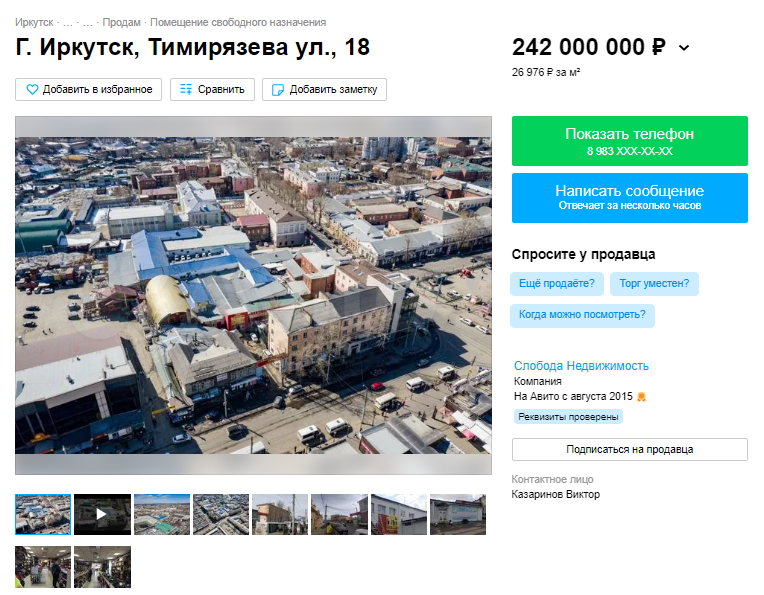Subscribe via Подписаться на продавца button
Viewport: 764px width, 595px height.
tap(629, 449)
